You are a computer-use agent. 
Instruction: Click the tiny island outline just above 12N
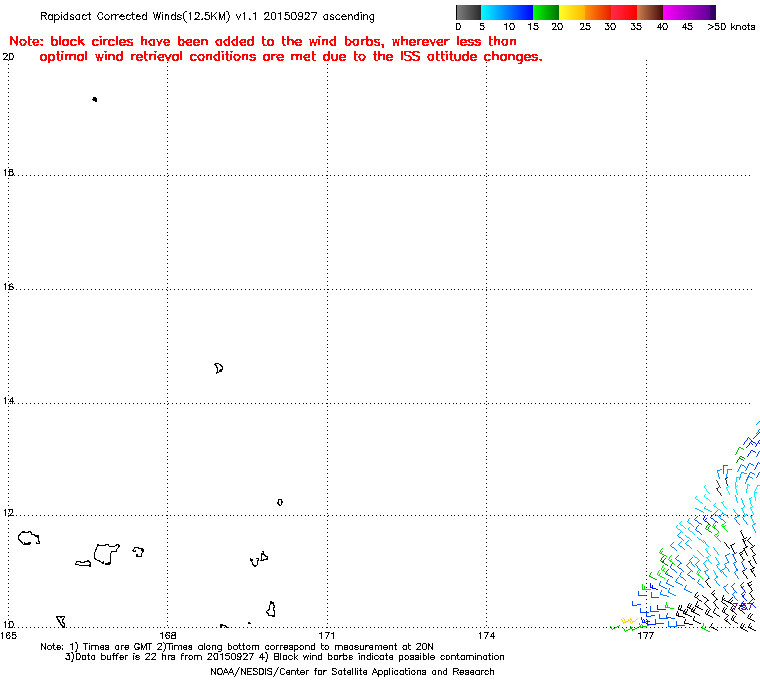click(x=280, y=502)
